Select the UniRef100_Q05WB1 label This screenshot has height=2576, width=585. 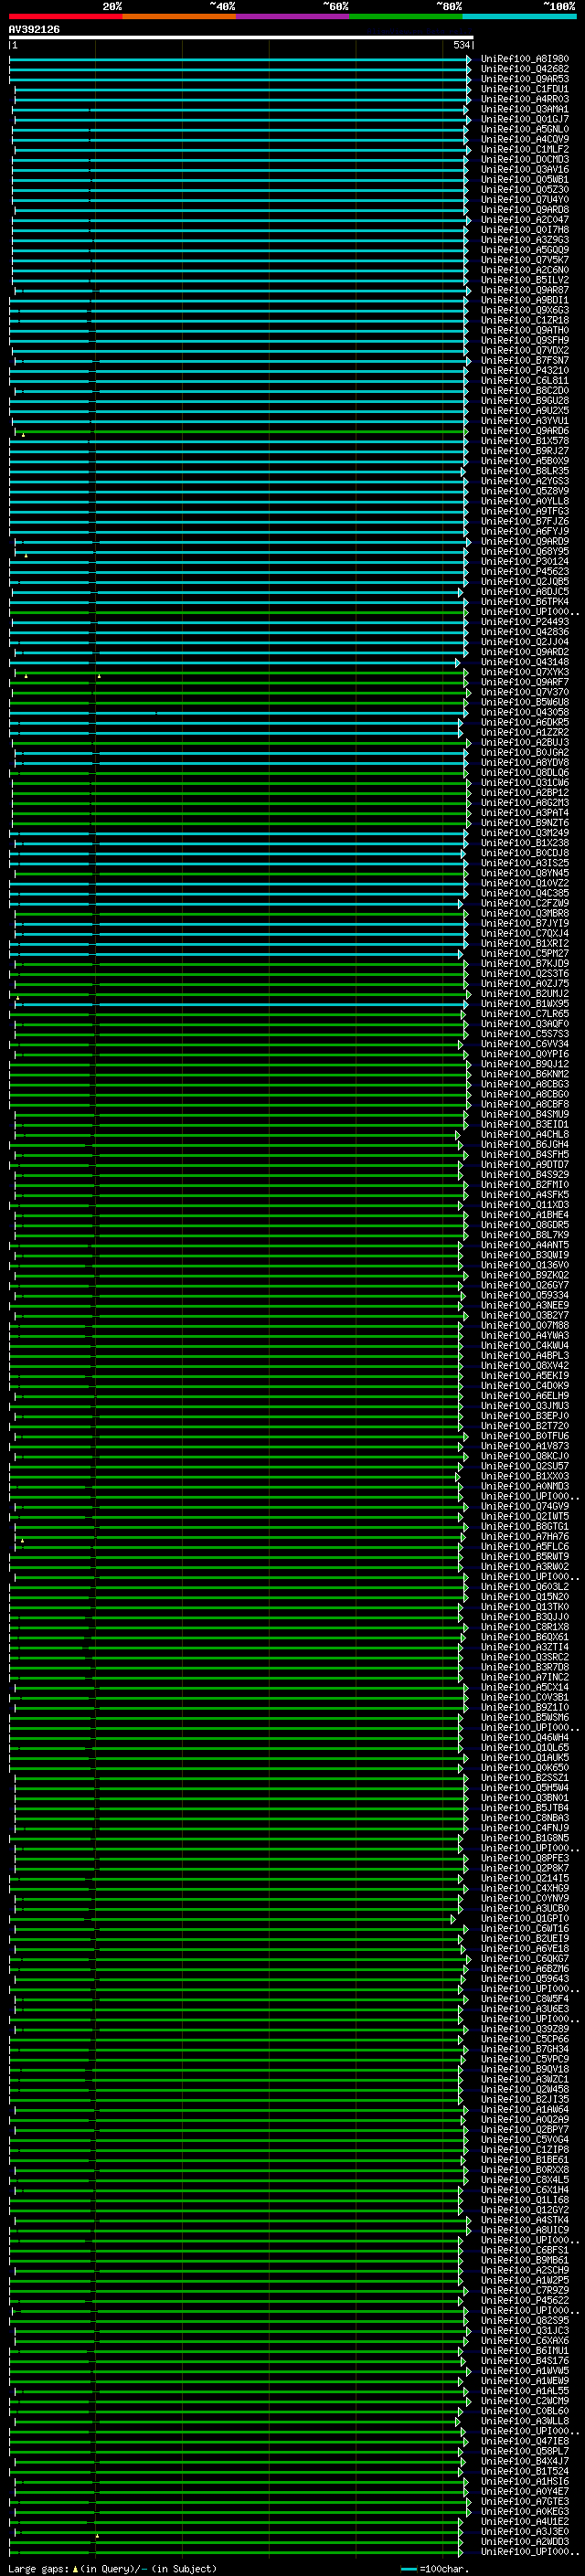click(x=524, y=180)
